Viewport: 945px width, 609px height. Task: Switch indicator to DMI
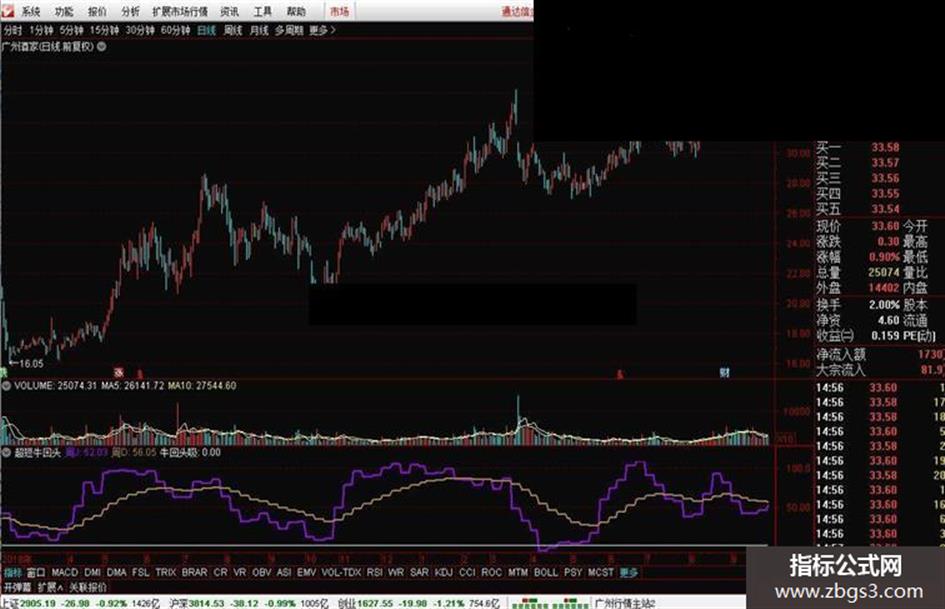93,573
